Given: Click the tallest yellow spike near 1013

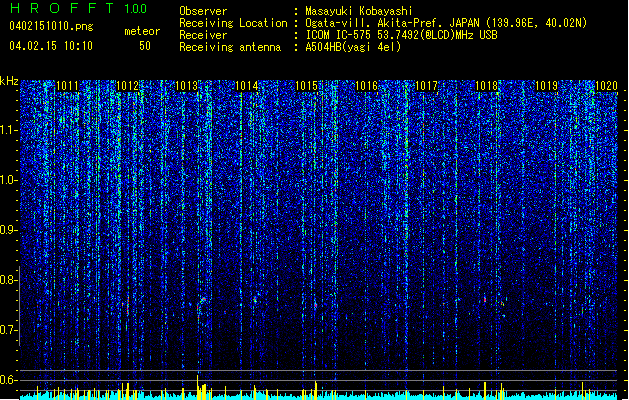Looking at the screenshot, I should point(197,387).
